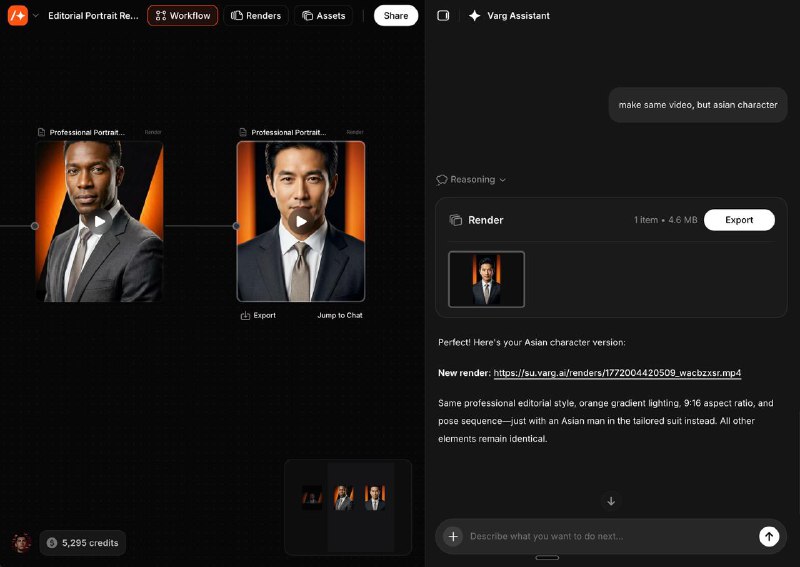Play the first Professional Portrait video node
This screenshot has width=800, height=567.
(99, 222)
